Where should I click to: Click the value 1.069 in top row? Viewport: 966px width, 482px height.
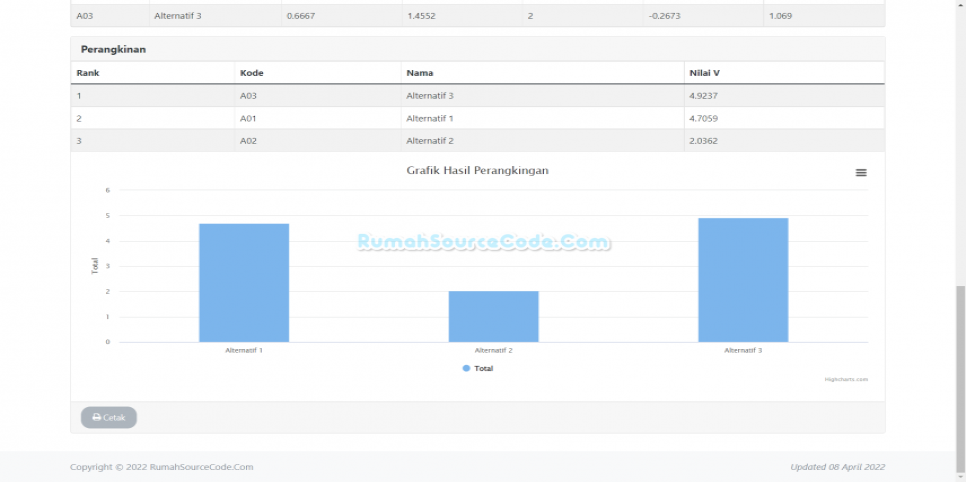[781, 16]
